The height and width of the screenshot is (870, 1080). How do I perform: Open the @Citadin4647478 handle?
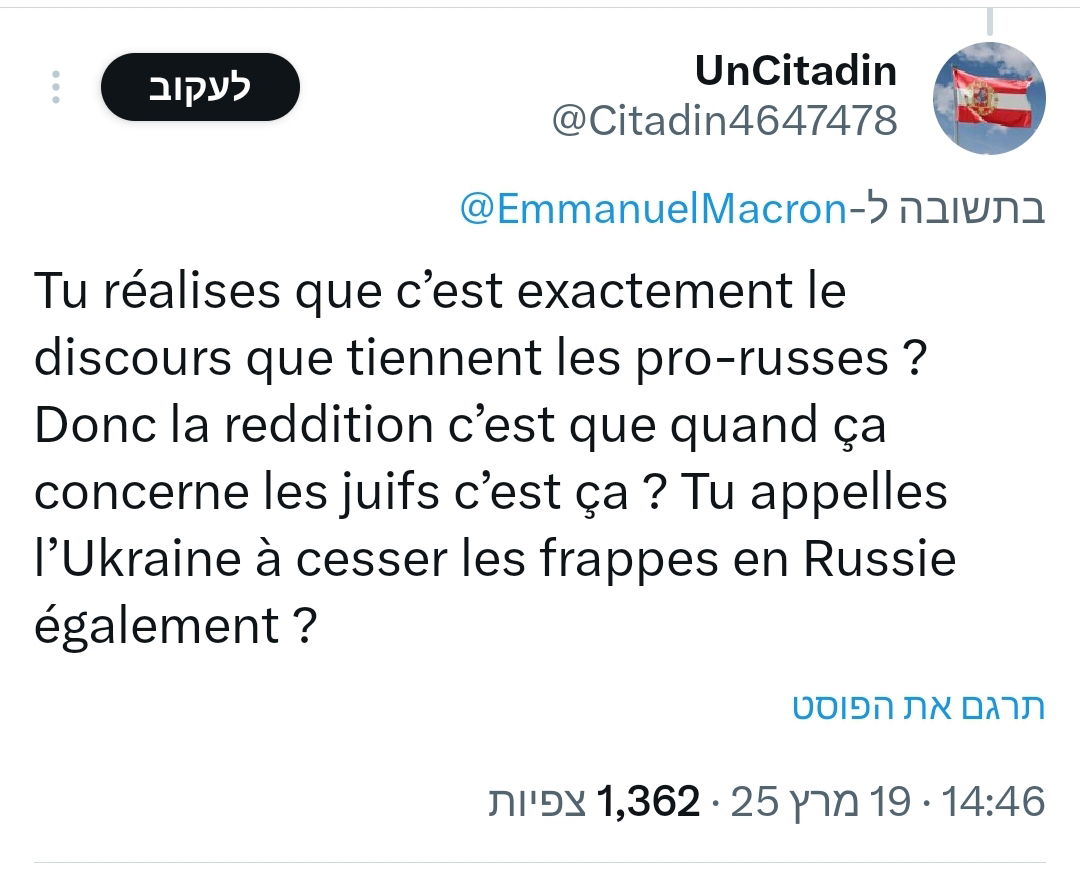click(x=725, y=121)
